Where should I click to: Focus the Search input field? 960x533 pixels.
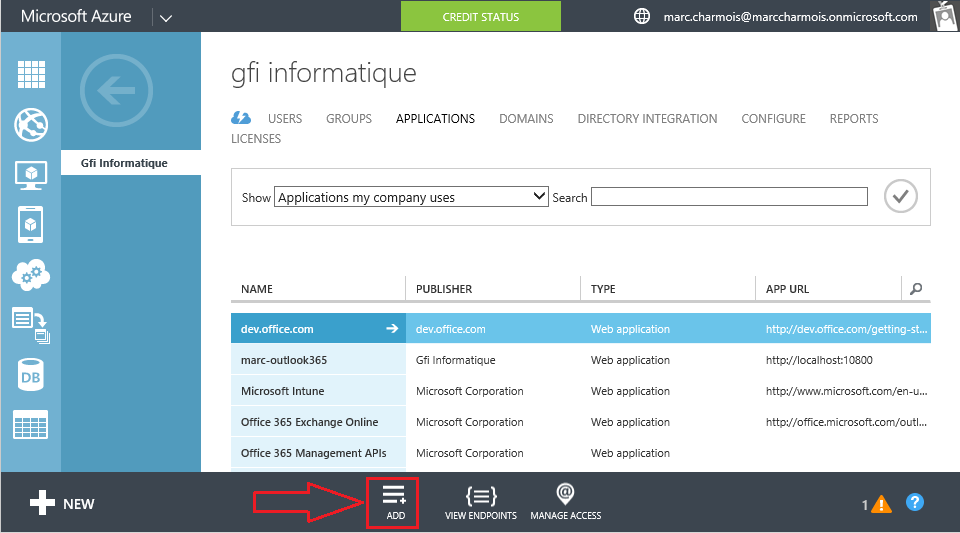(x=729, y=197)
